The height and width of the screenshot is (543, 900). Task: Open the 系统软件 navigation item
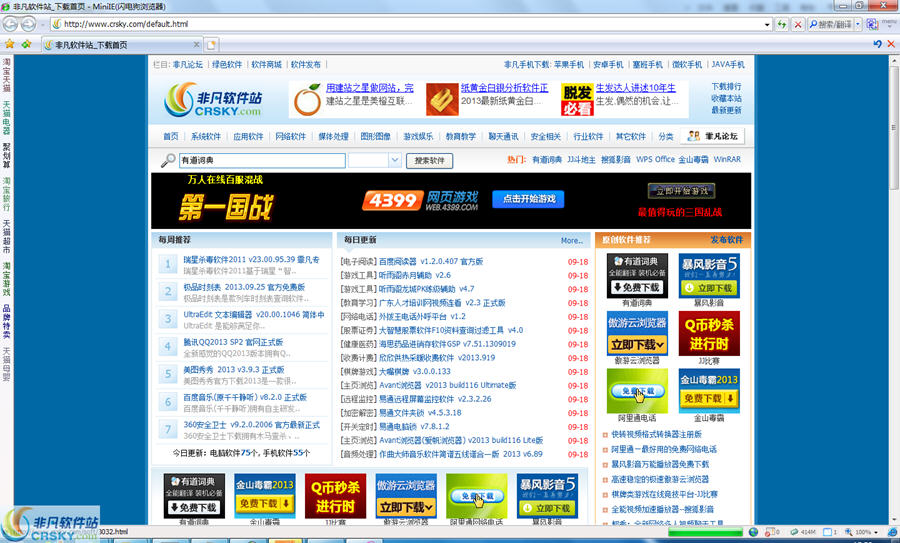point(205,136)
